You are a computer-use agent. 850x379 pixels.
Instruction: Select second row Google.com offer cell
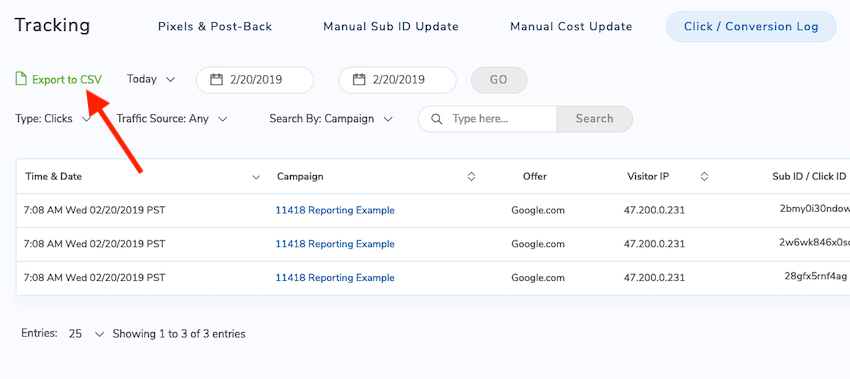(x=538, y=244)
